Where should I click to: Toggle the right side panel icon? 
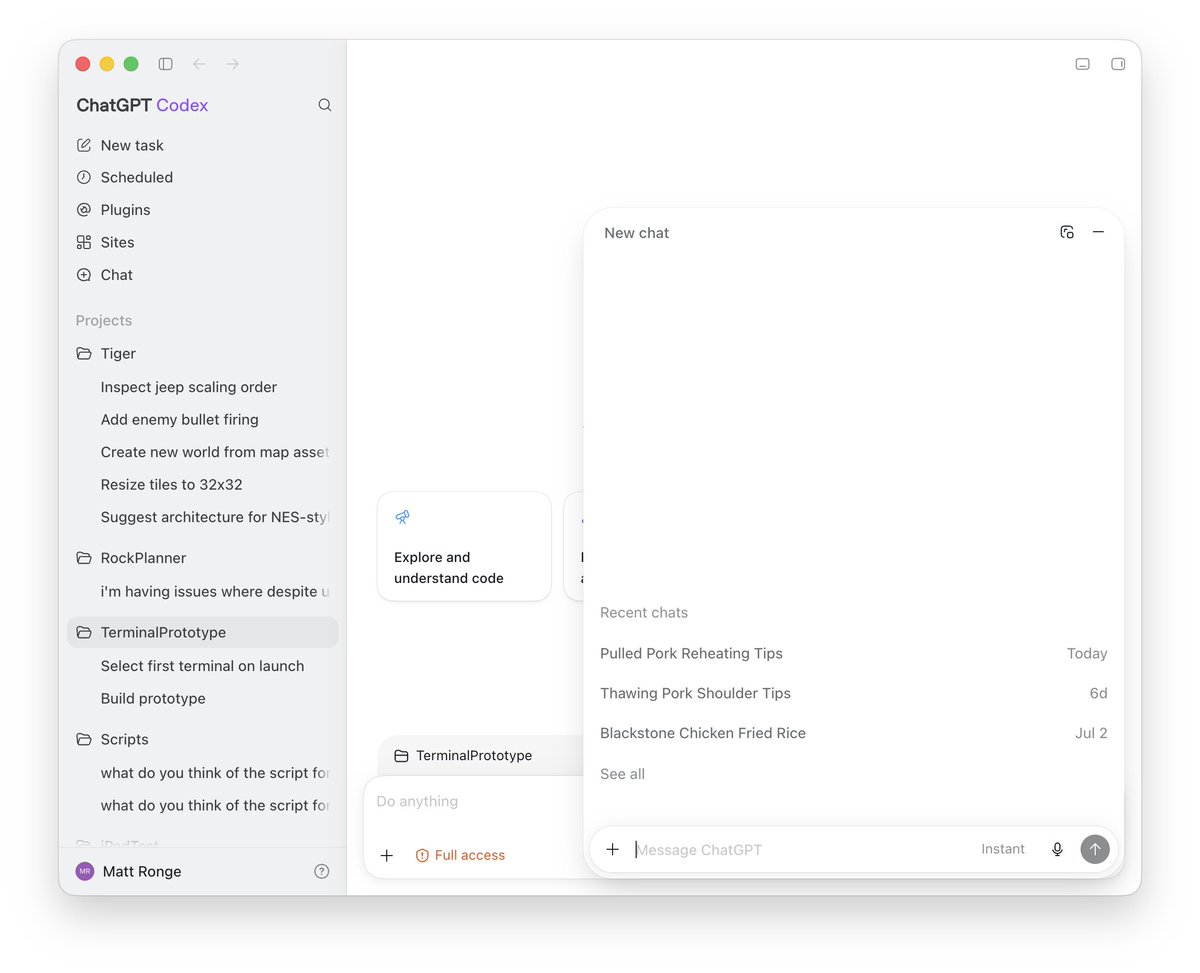(x=1118, y=64)
